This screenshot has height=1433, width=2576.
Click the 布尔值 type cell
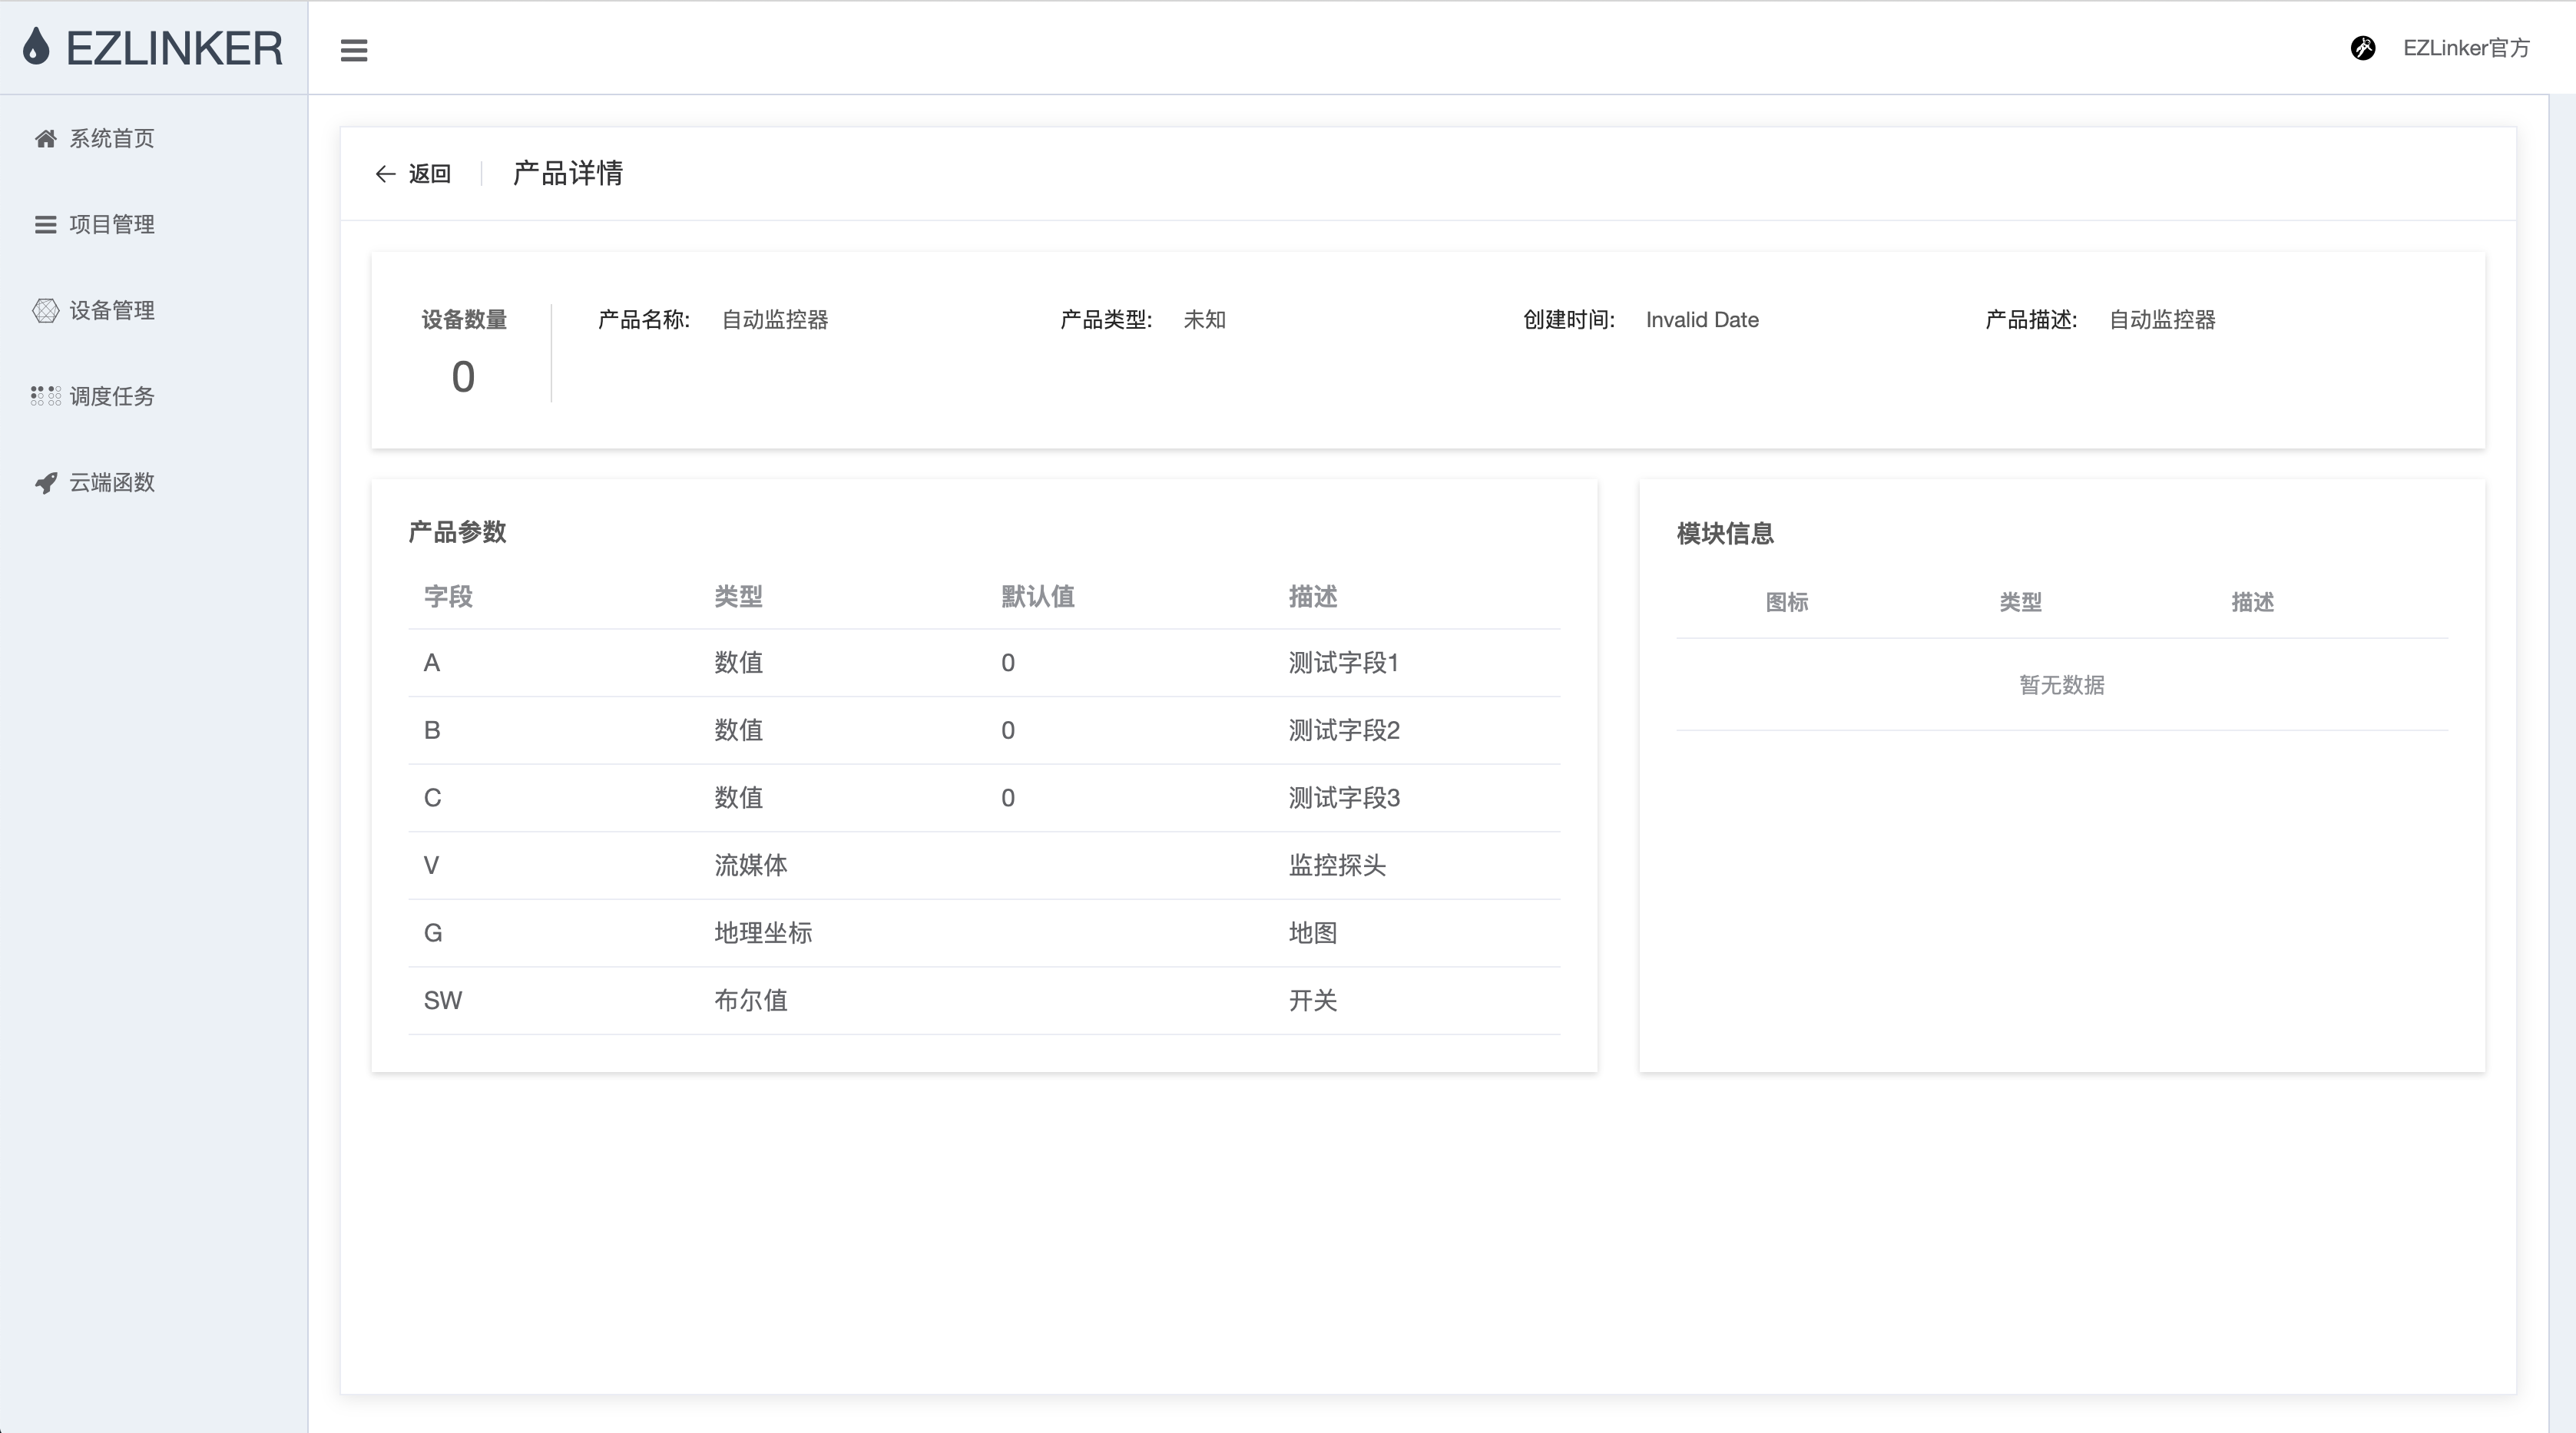pyautogui.click(x=751, y=1001)
